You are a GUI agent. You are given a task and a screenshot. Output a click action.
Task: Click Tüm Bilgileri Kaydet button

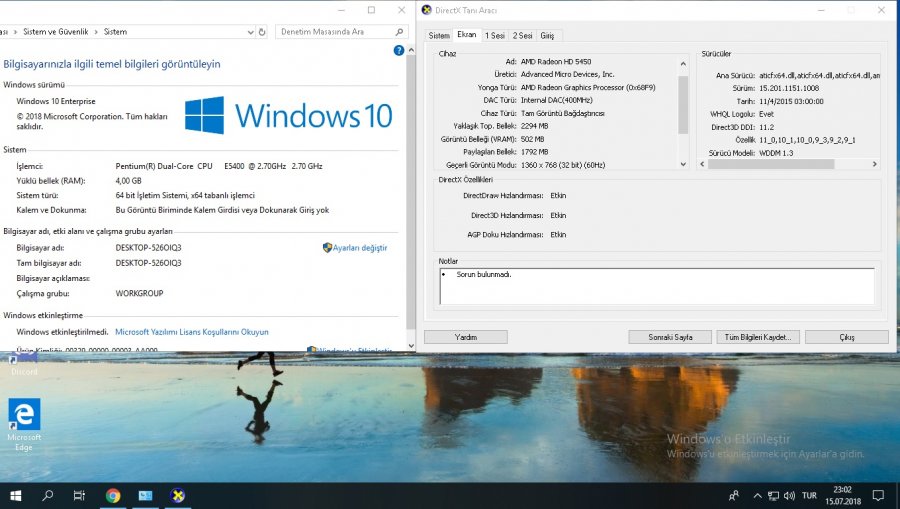click(x=758, y=337)
